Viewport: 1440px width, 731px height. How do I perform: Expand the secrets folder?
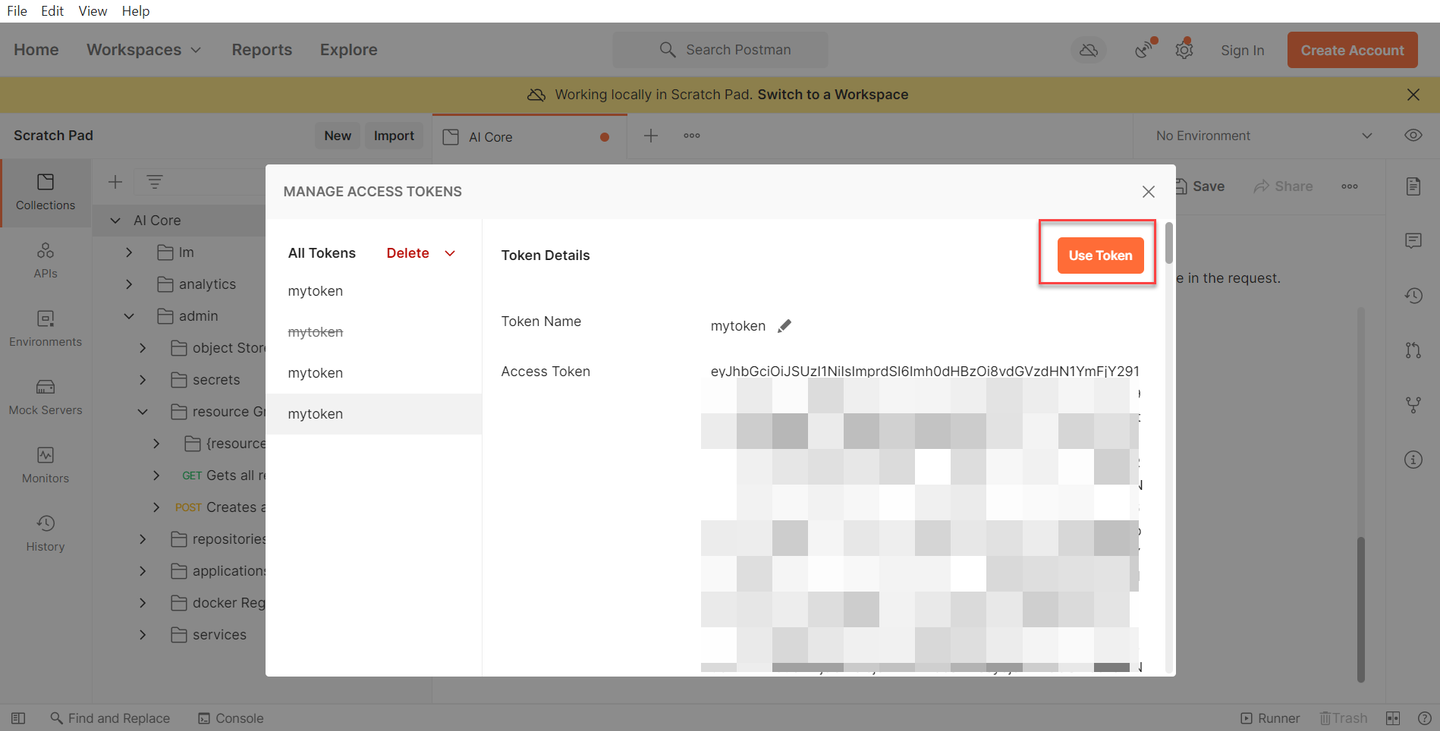pos(143,380)
